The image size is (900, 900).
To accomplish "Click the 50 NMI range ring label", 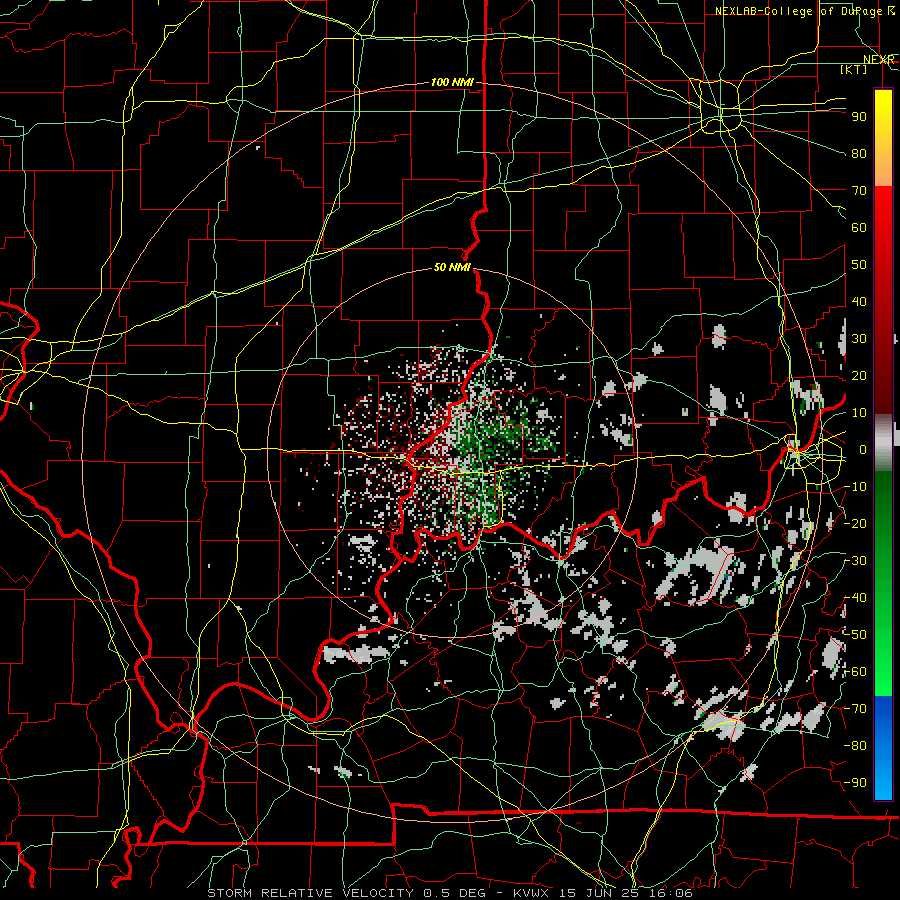I will pyautogui.click(x=452, y=267).
